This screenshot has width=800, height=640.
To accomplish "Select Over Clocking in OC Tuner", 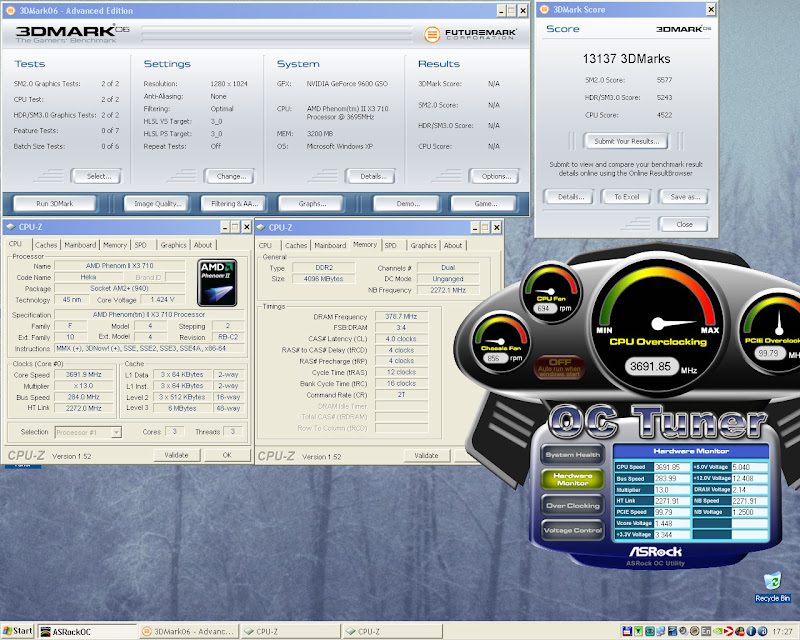I will coord(572,505).
